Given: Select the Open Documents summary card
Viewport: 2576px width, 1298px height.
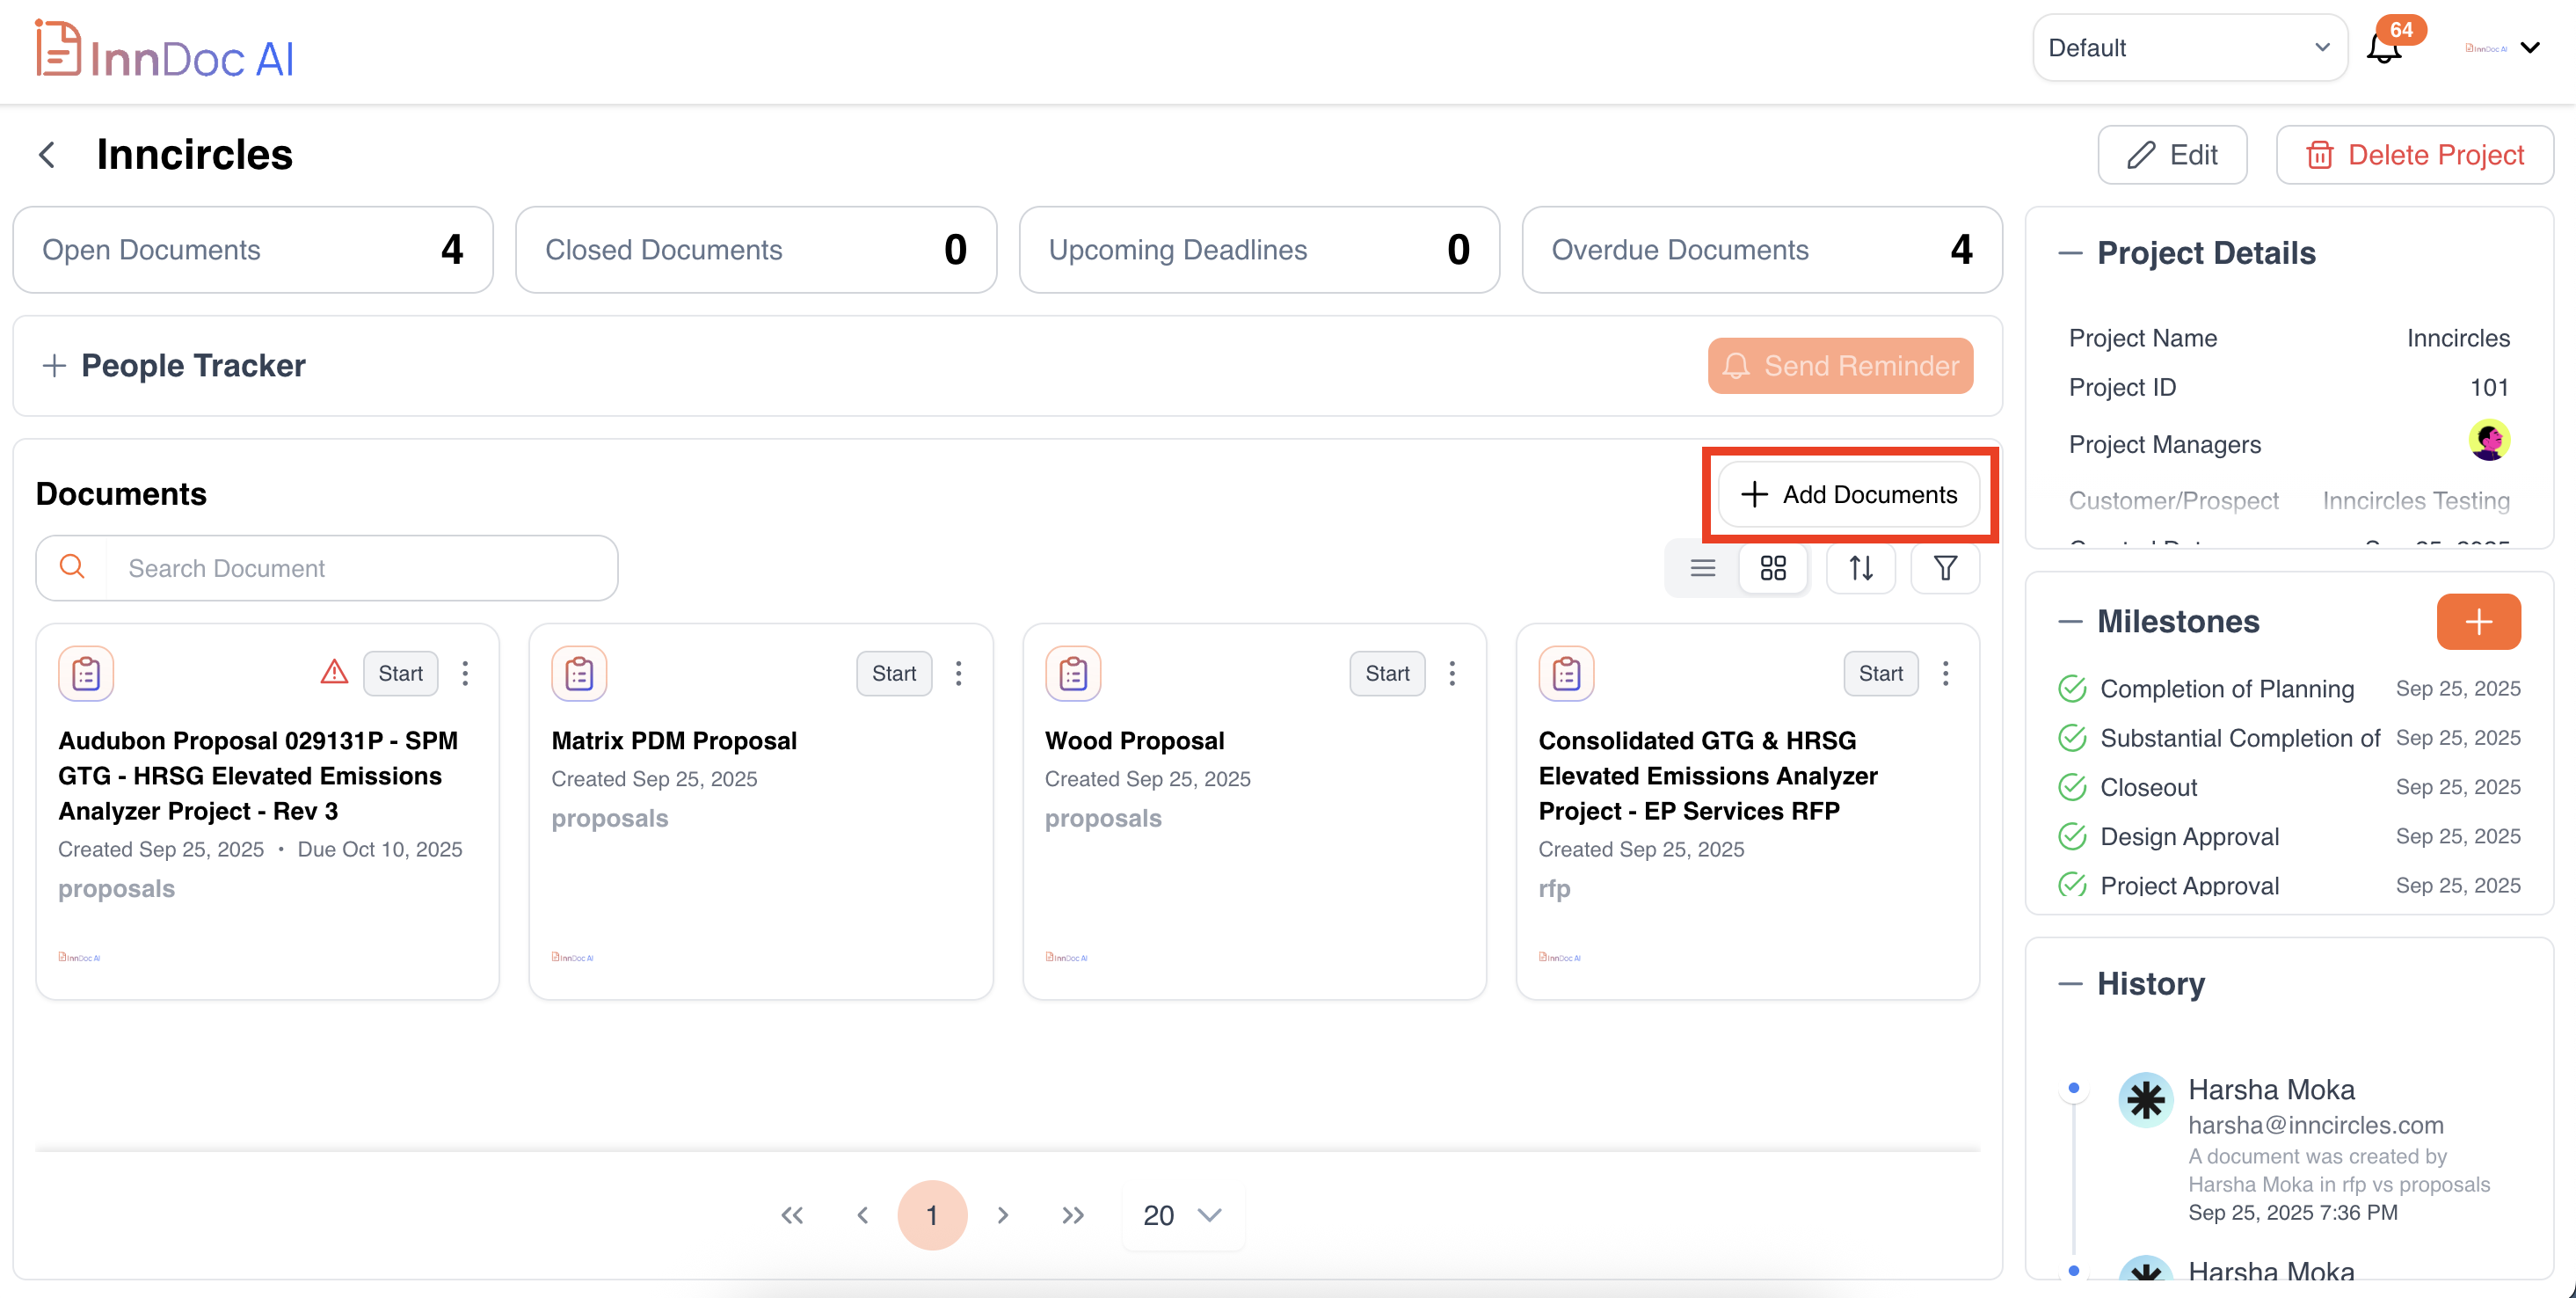Looking at the screenshot, I should tap(252, 250).
